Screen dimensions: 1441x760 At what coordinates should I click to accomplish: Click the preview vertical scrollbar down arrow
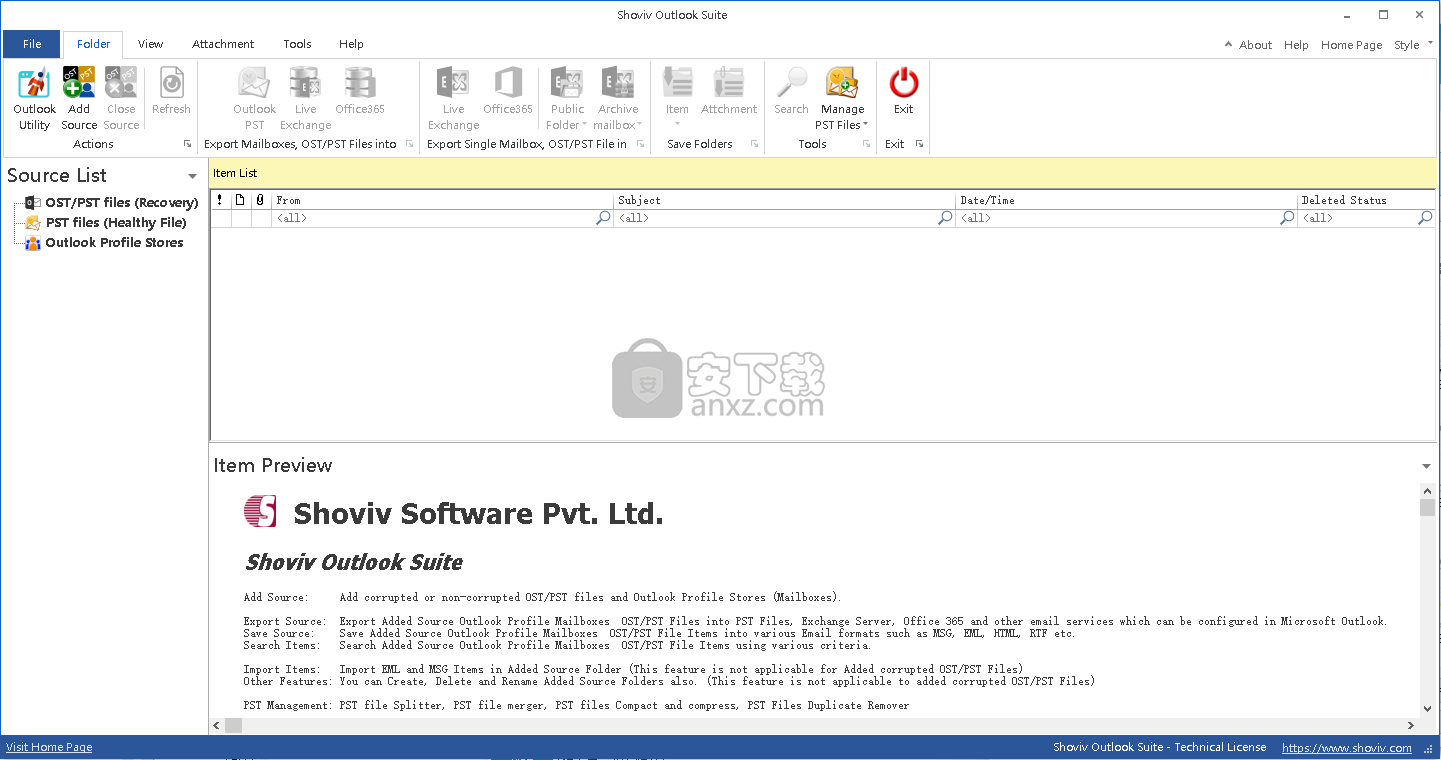point(1427,709)
